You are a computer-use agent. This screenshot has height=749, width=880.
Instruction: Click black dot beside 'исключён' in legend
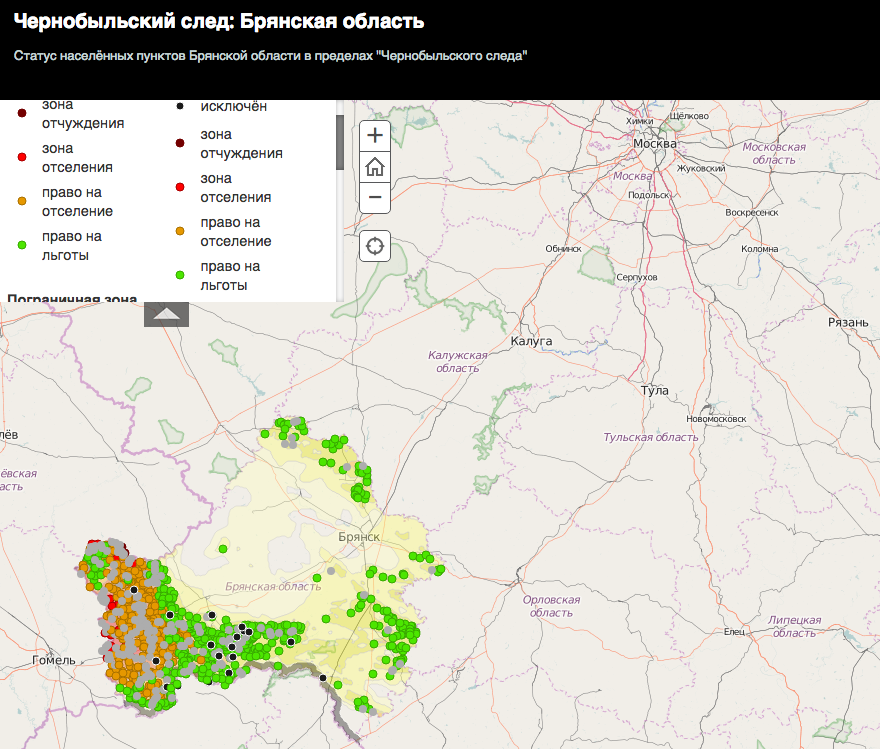pos(180,106)
